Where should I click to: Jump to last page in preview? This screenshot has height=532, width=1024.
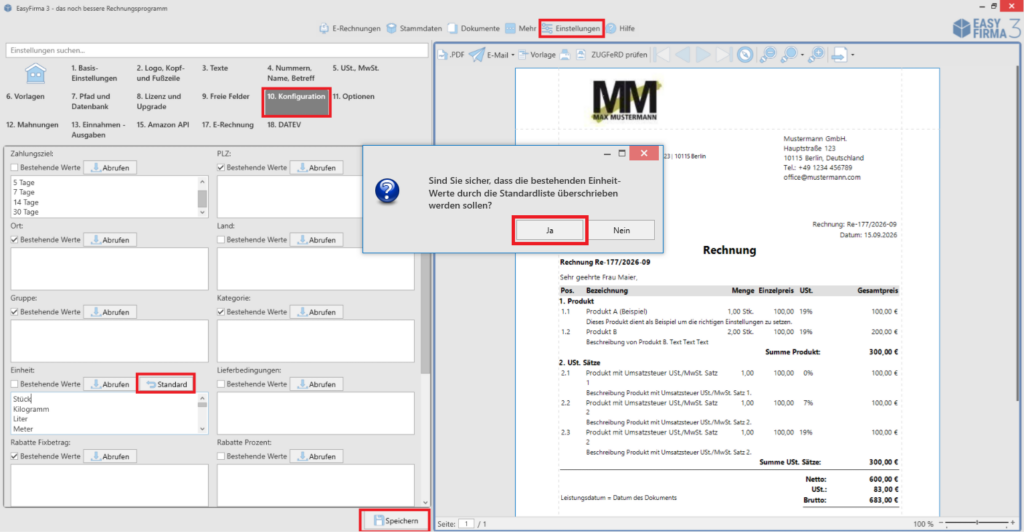[x=724, y=55]
